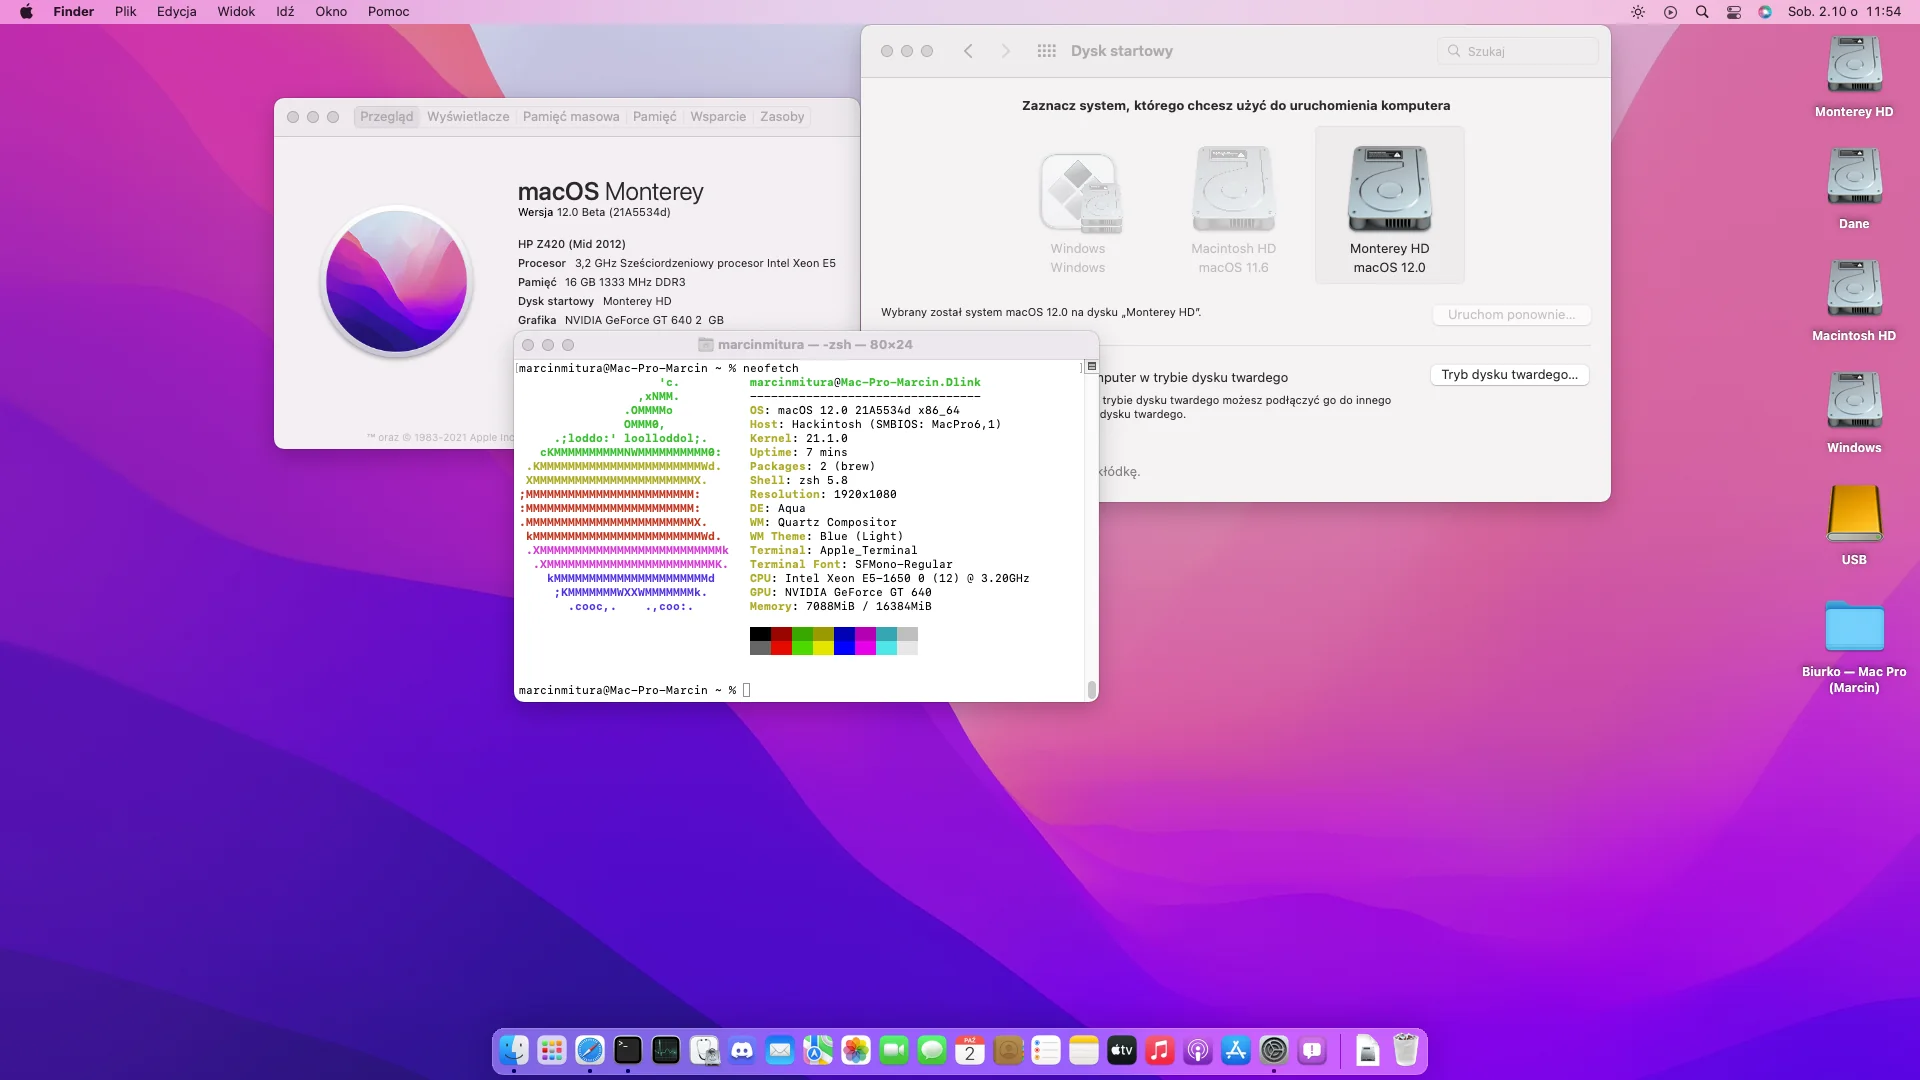The width and height of the screenshot is (1920, 1080).
Task: Launch Apple TV from the Dock
Action: [1122, 1050]
